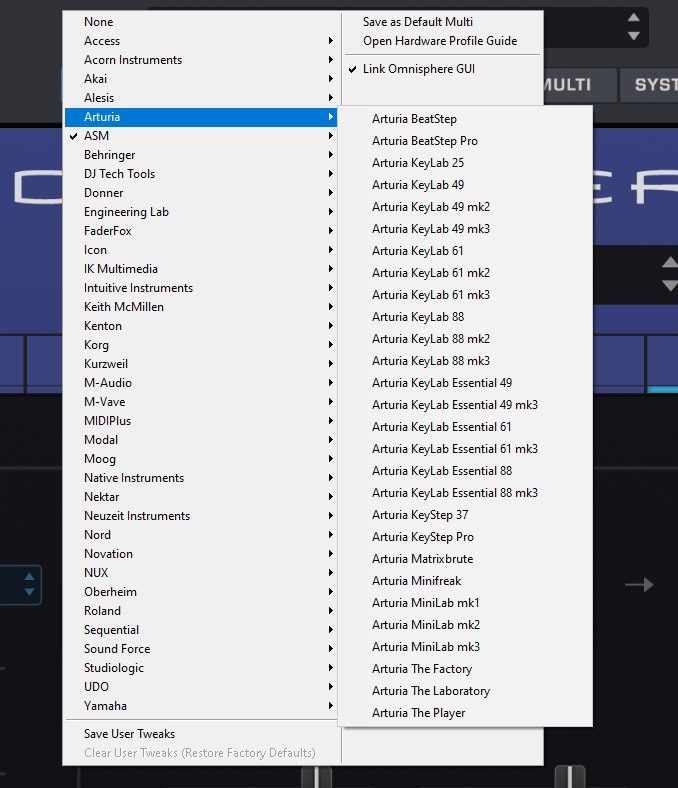Open DJ Tech Tools submenu
678x788 pixels.
click(x=201, y=174)
